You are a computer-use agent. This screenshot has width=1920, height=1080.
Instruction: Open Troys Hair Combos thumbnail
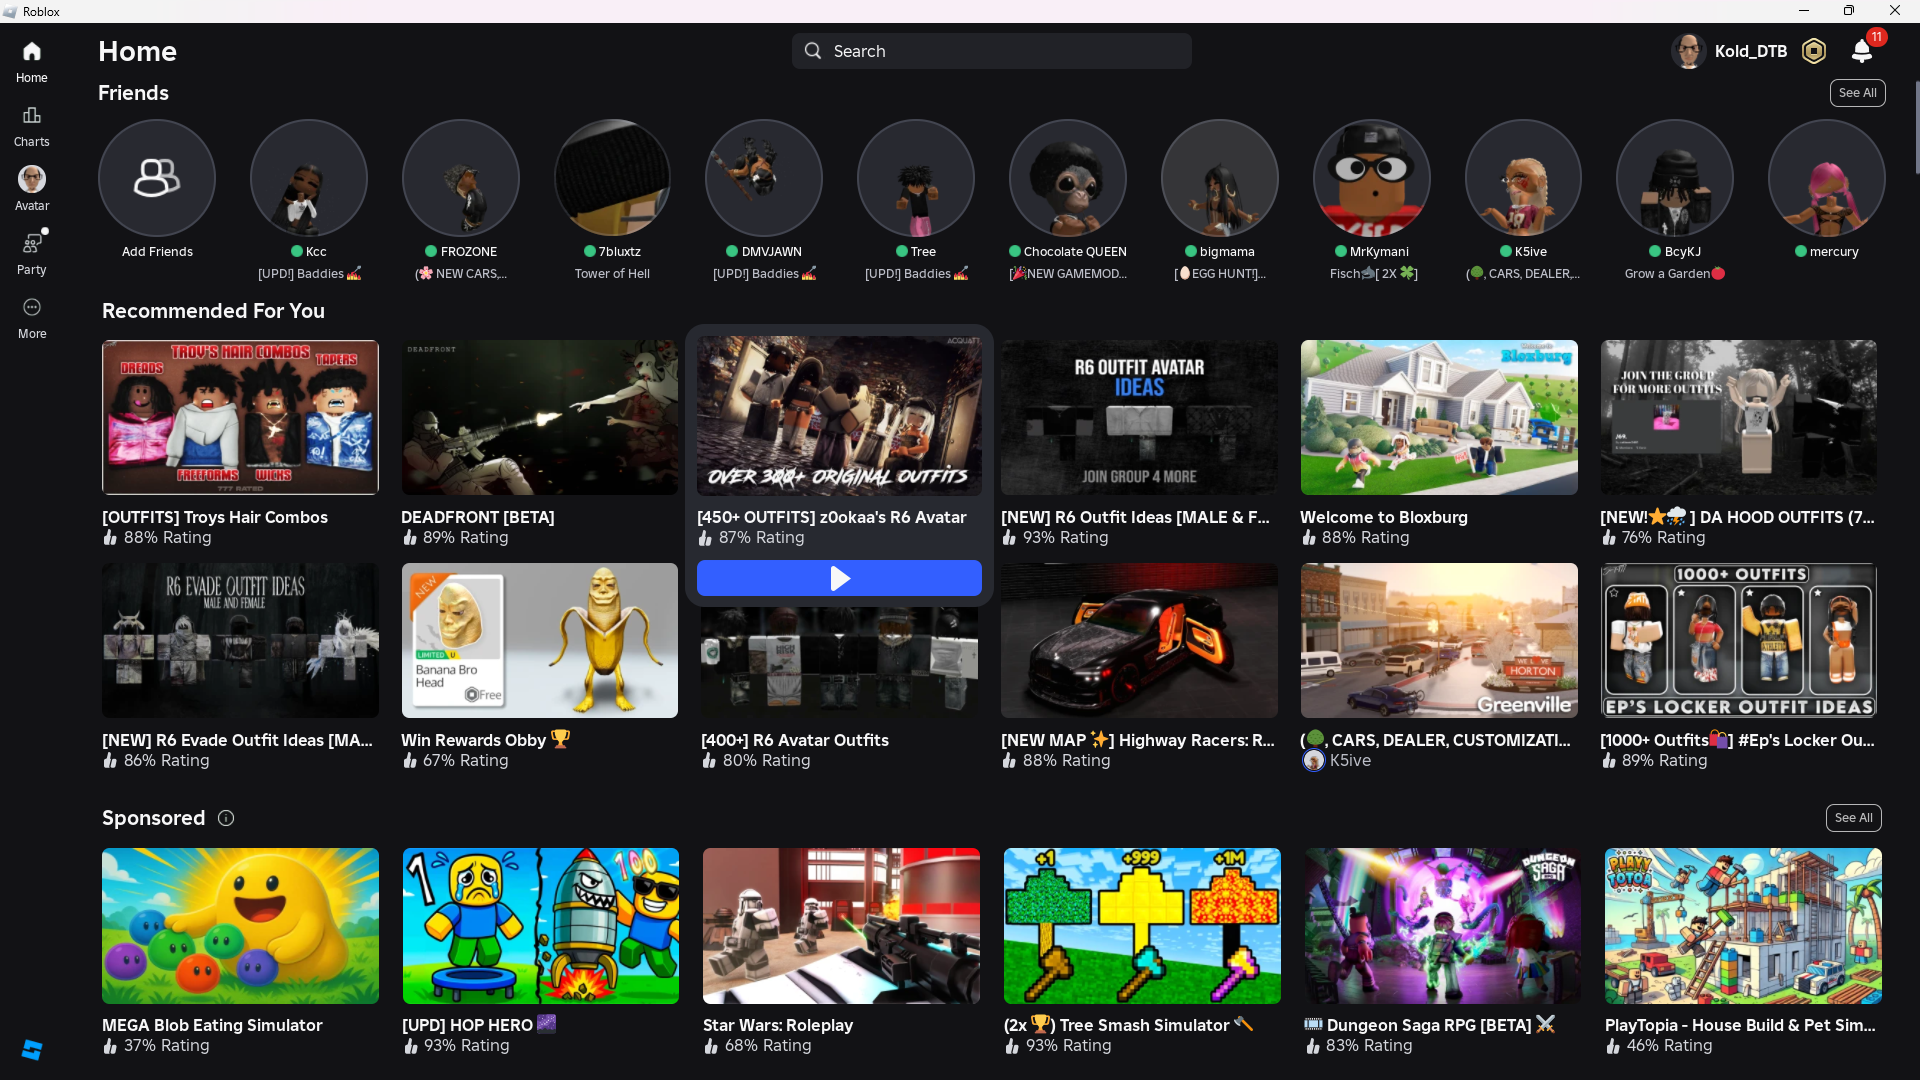coord(240,417)
